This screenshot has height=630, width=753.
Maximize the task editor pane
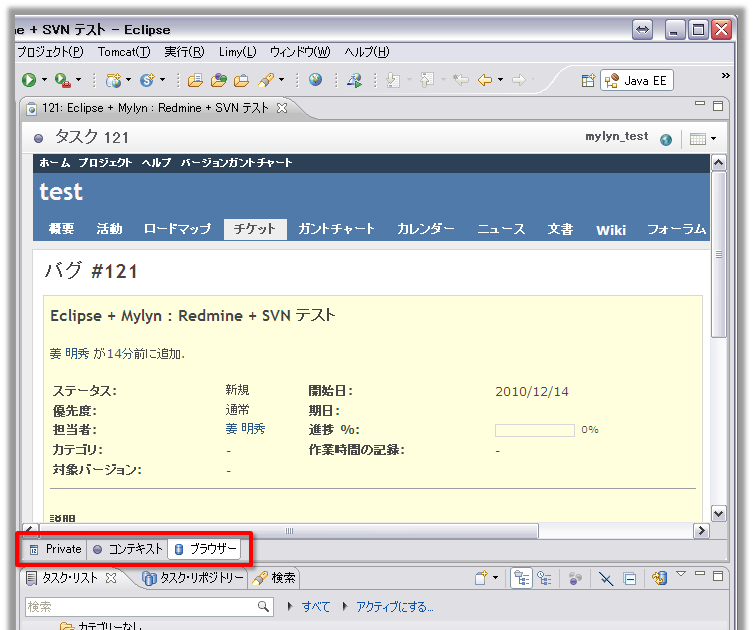718,106
